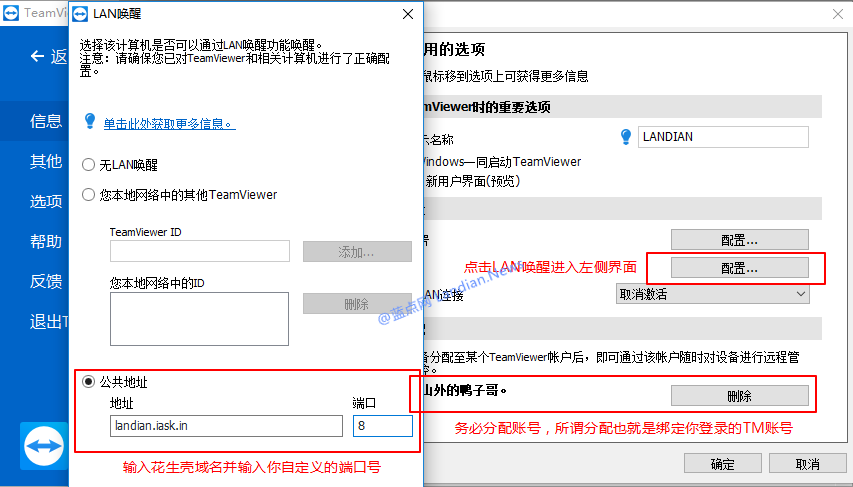Close the LAN唤醒 dialog with the X

tap(406, 15)
